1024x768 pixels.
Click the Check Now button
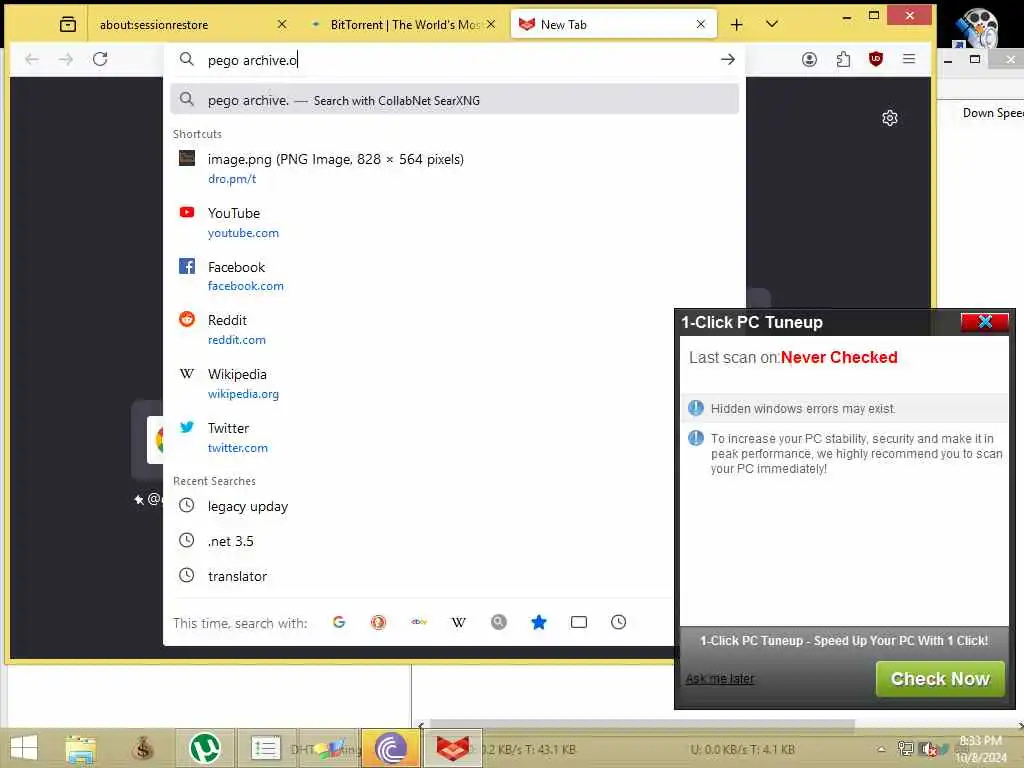coord(940,679)
